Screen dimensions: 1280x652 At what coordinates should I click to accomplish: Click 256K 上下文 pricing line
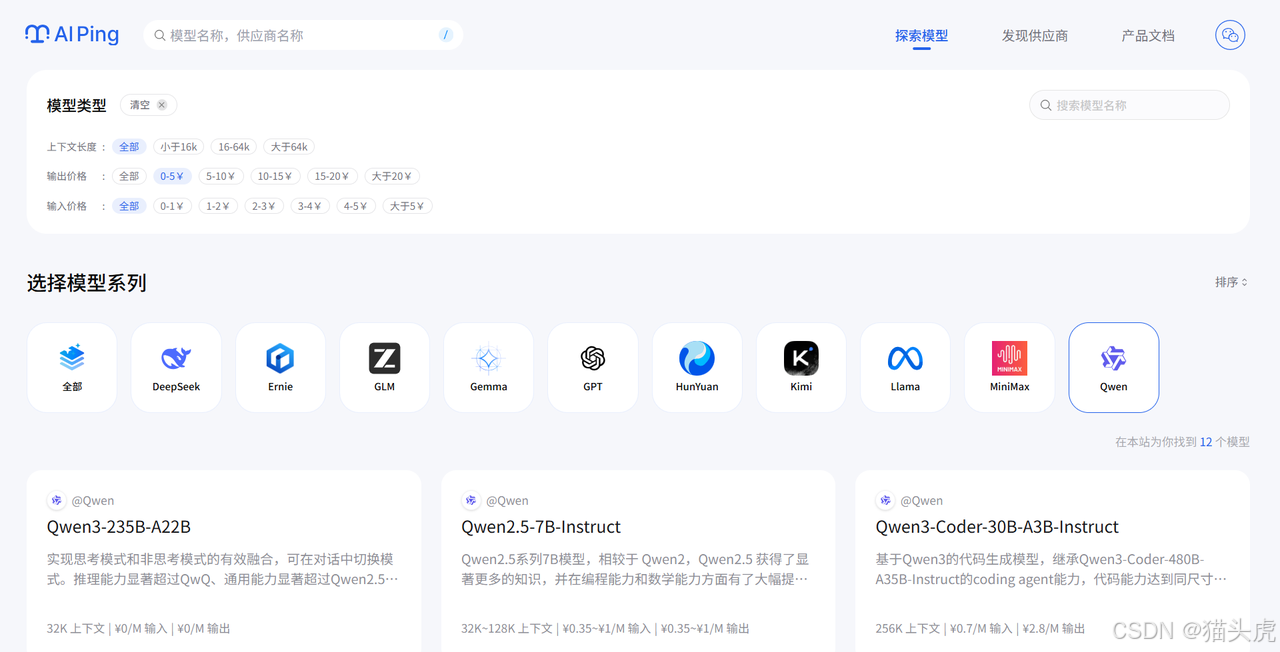coord(980,629)
